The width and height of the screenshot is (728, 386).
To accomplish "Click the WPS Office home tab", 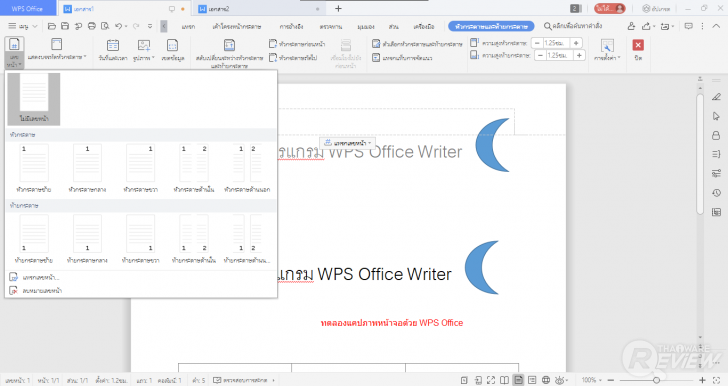I will [x=27, y=8].
